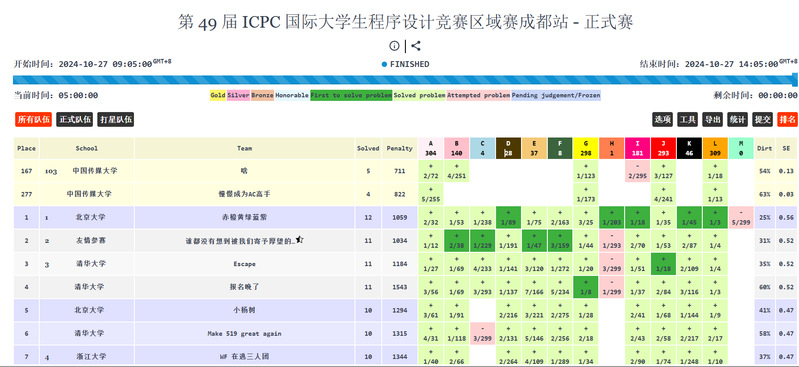Select the 排名 ranking view
The width and height of the screenshot is (799, 367).
(x=787, y=120)
